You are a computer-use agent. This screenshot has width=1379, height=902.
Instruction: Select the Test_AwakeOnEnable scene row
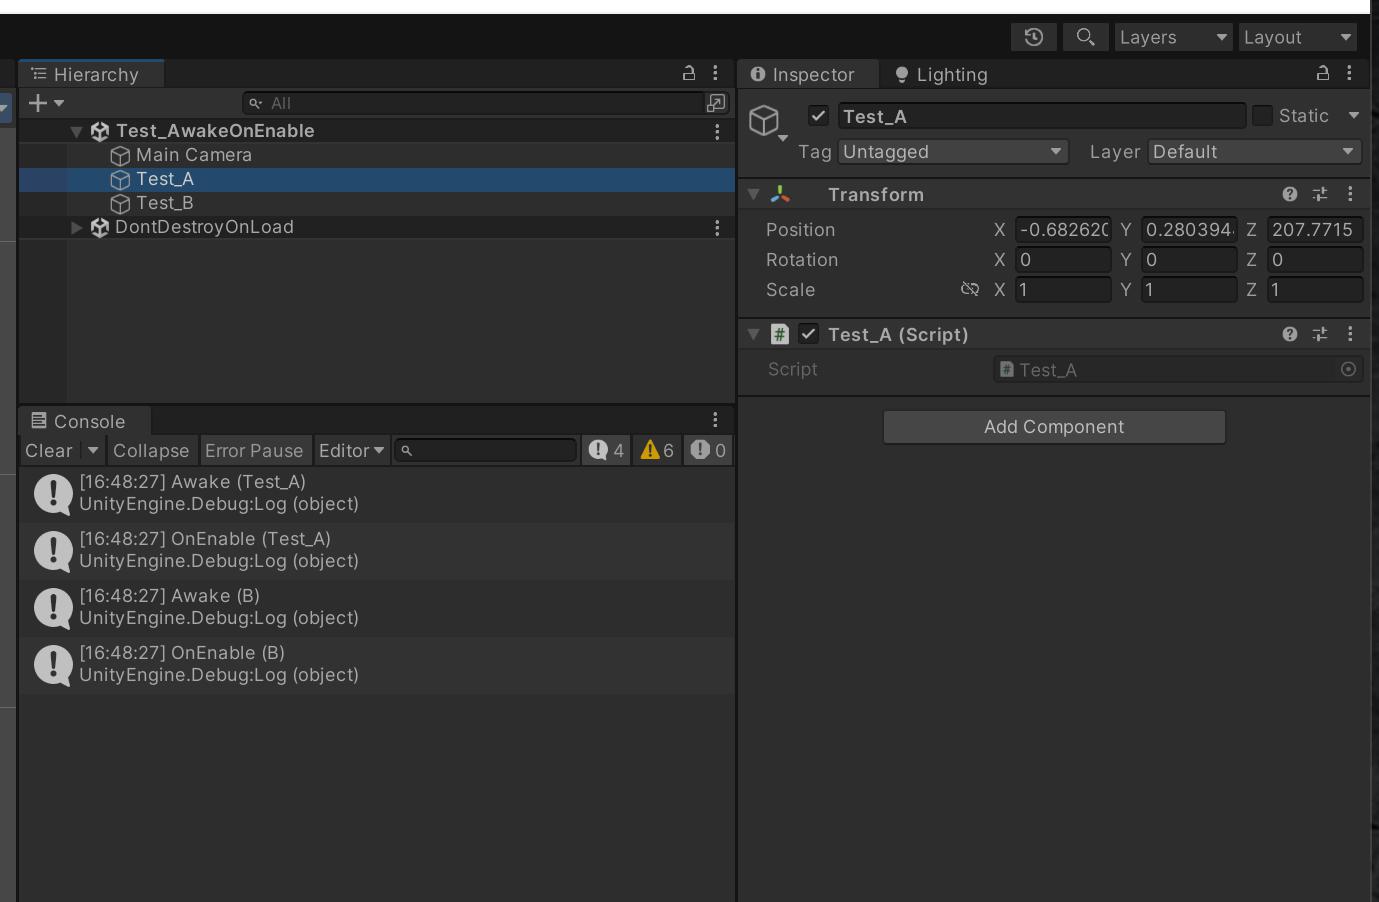[x=376, y=131]
